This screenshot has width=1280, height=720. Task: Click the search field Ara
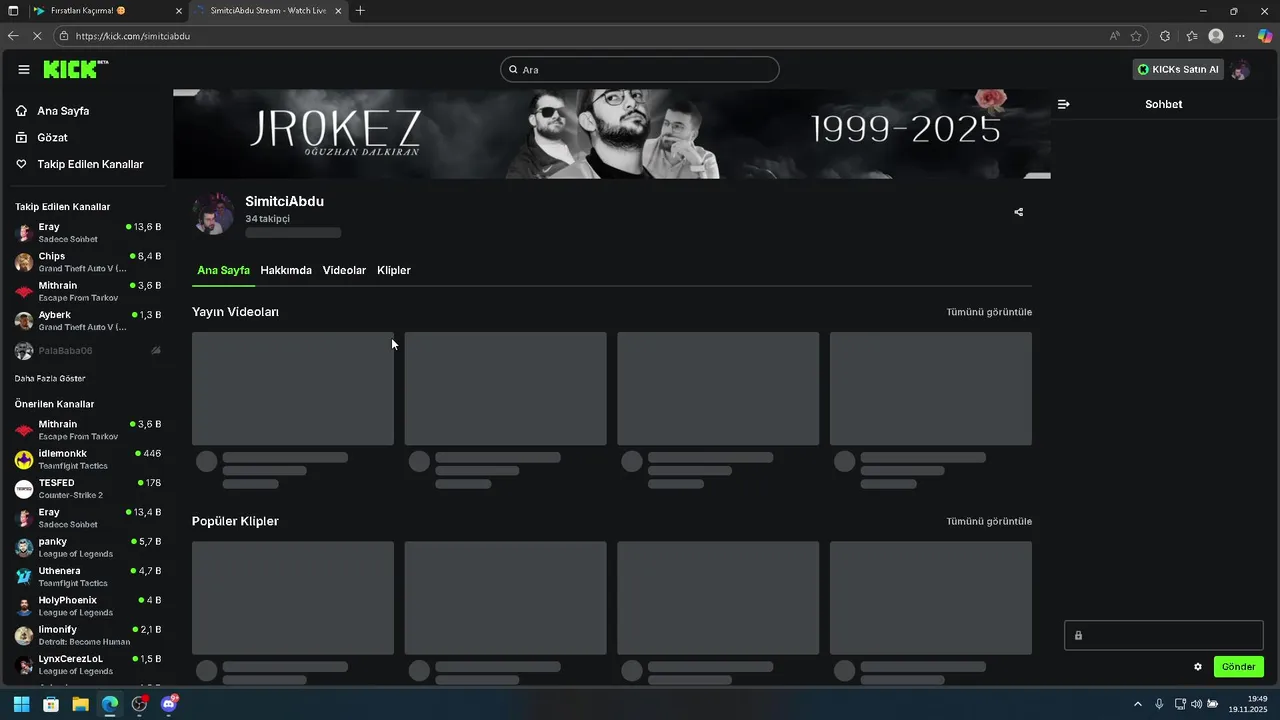(640, 70)
